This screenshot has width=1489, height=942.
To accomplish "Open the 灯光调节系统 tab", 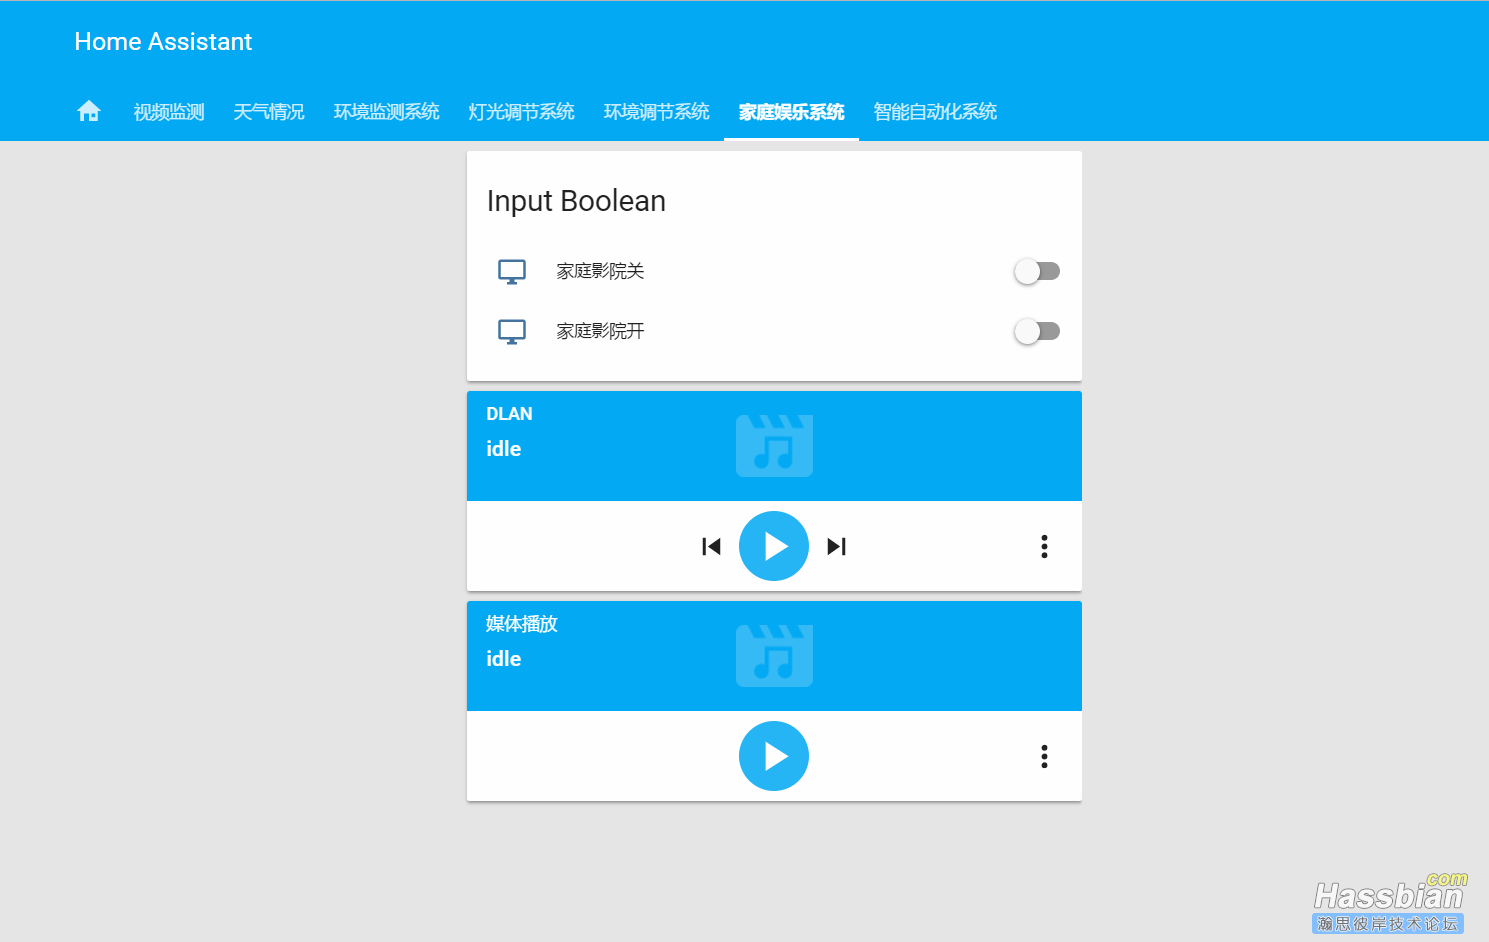I will tap(522, 112).
